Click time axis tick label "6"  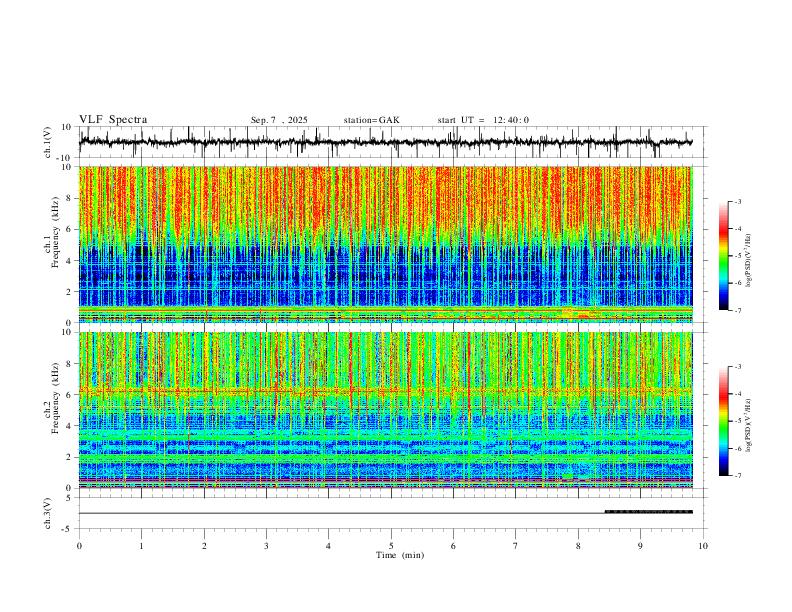(x=453, y=546)
